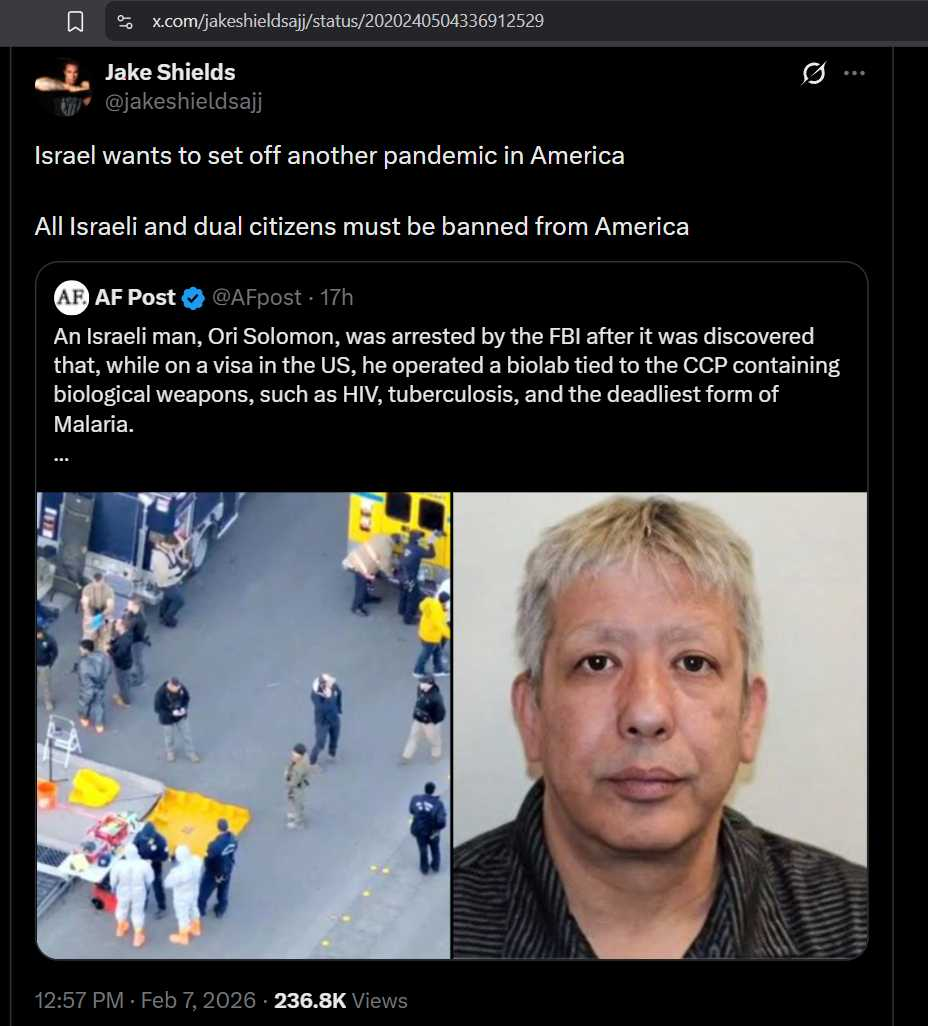
Task: Open the Jake Shields display name link
Action: click(170, 72)
